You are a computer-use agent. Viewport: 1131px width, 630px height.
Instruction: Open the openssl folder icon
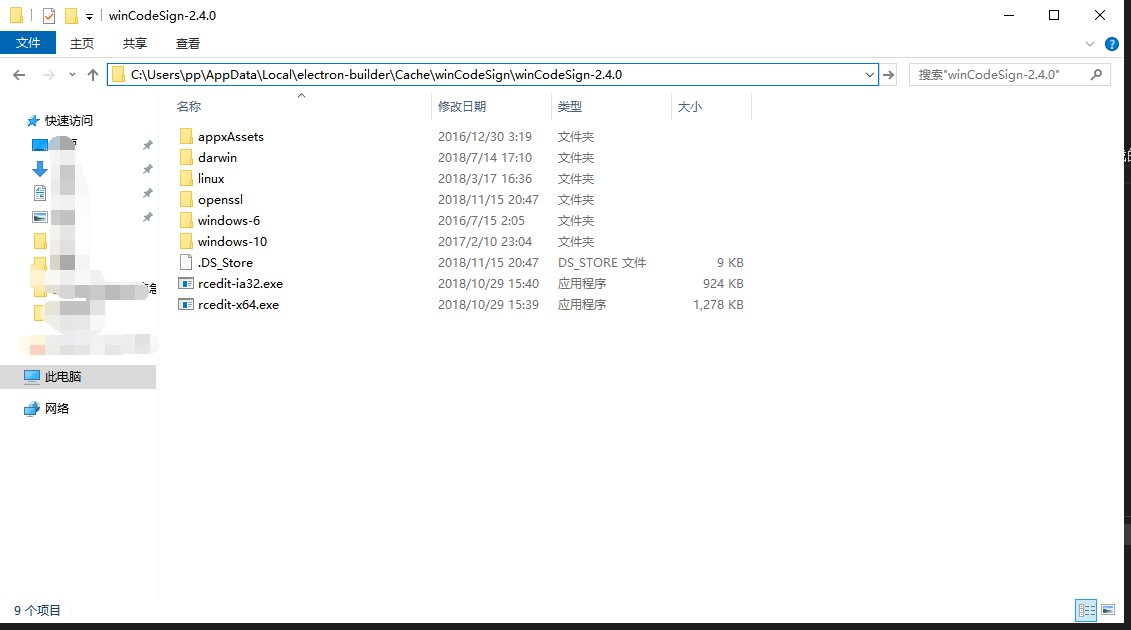(x=185, y=199)
